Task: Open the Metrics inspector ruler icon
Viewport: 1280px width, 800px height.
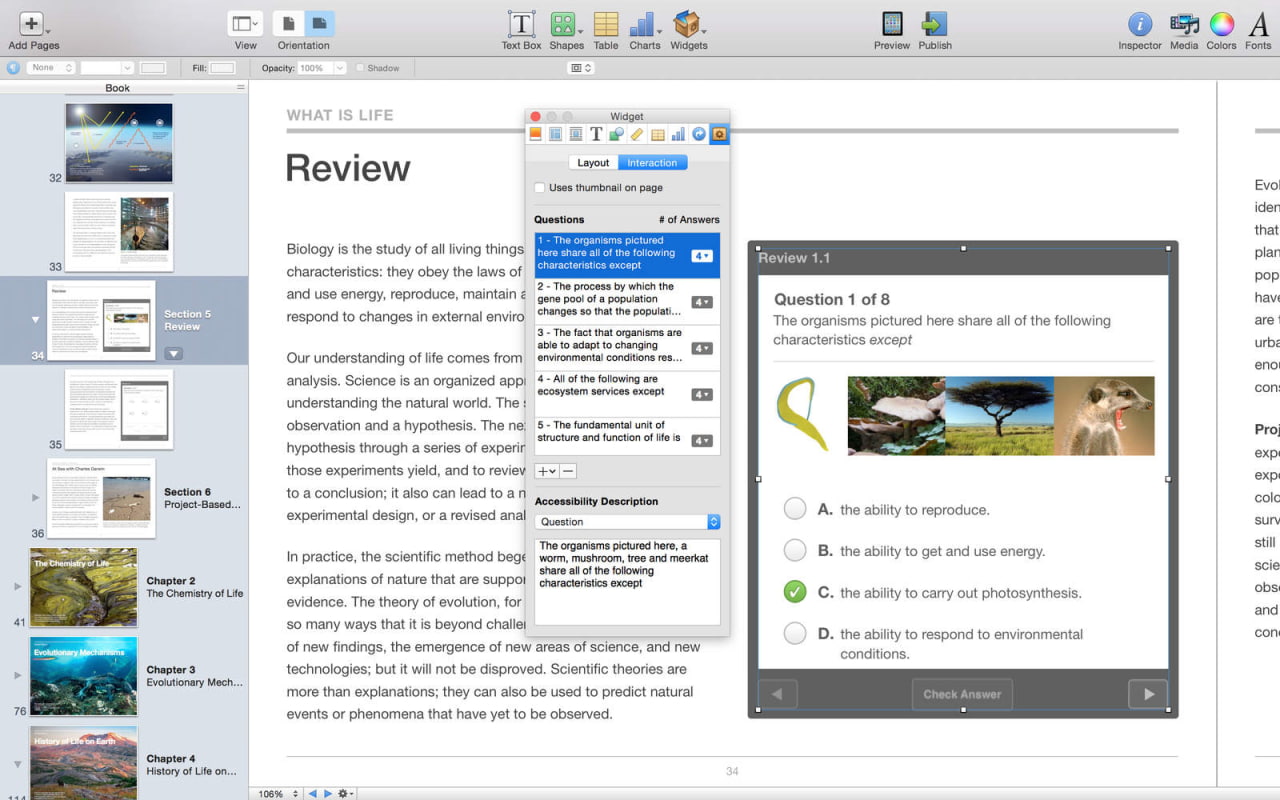Action: pos(637,133)
